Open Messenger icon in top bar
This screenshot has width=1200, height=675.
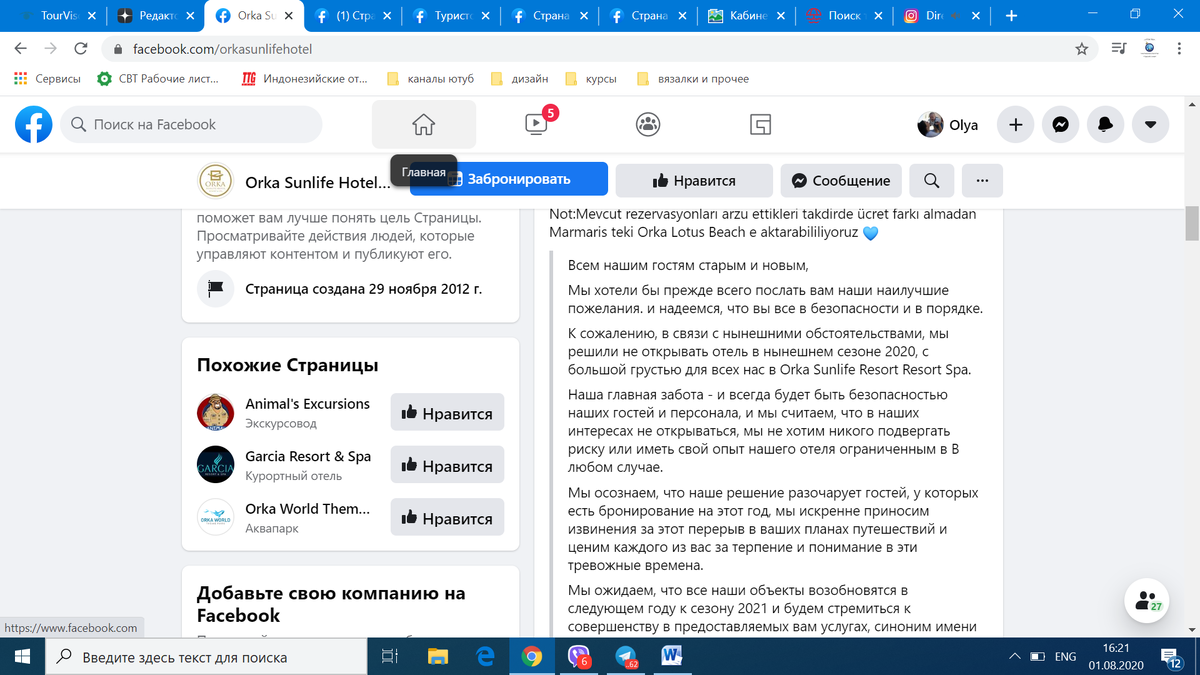(1060, 125)
